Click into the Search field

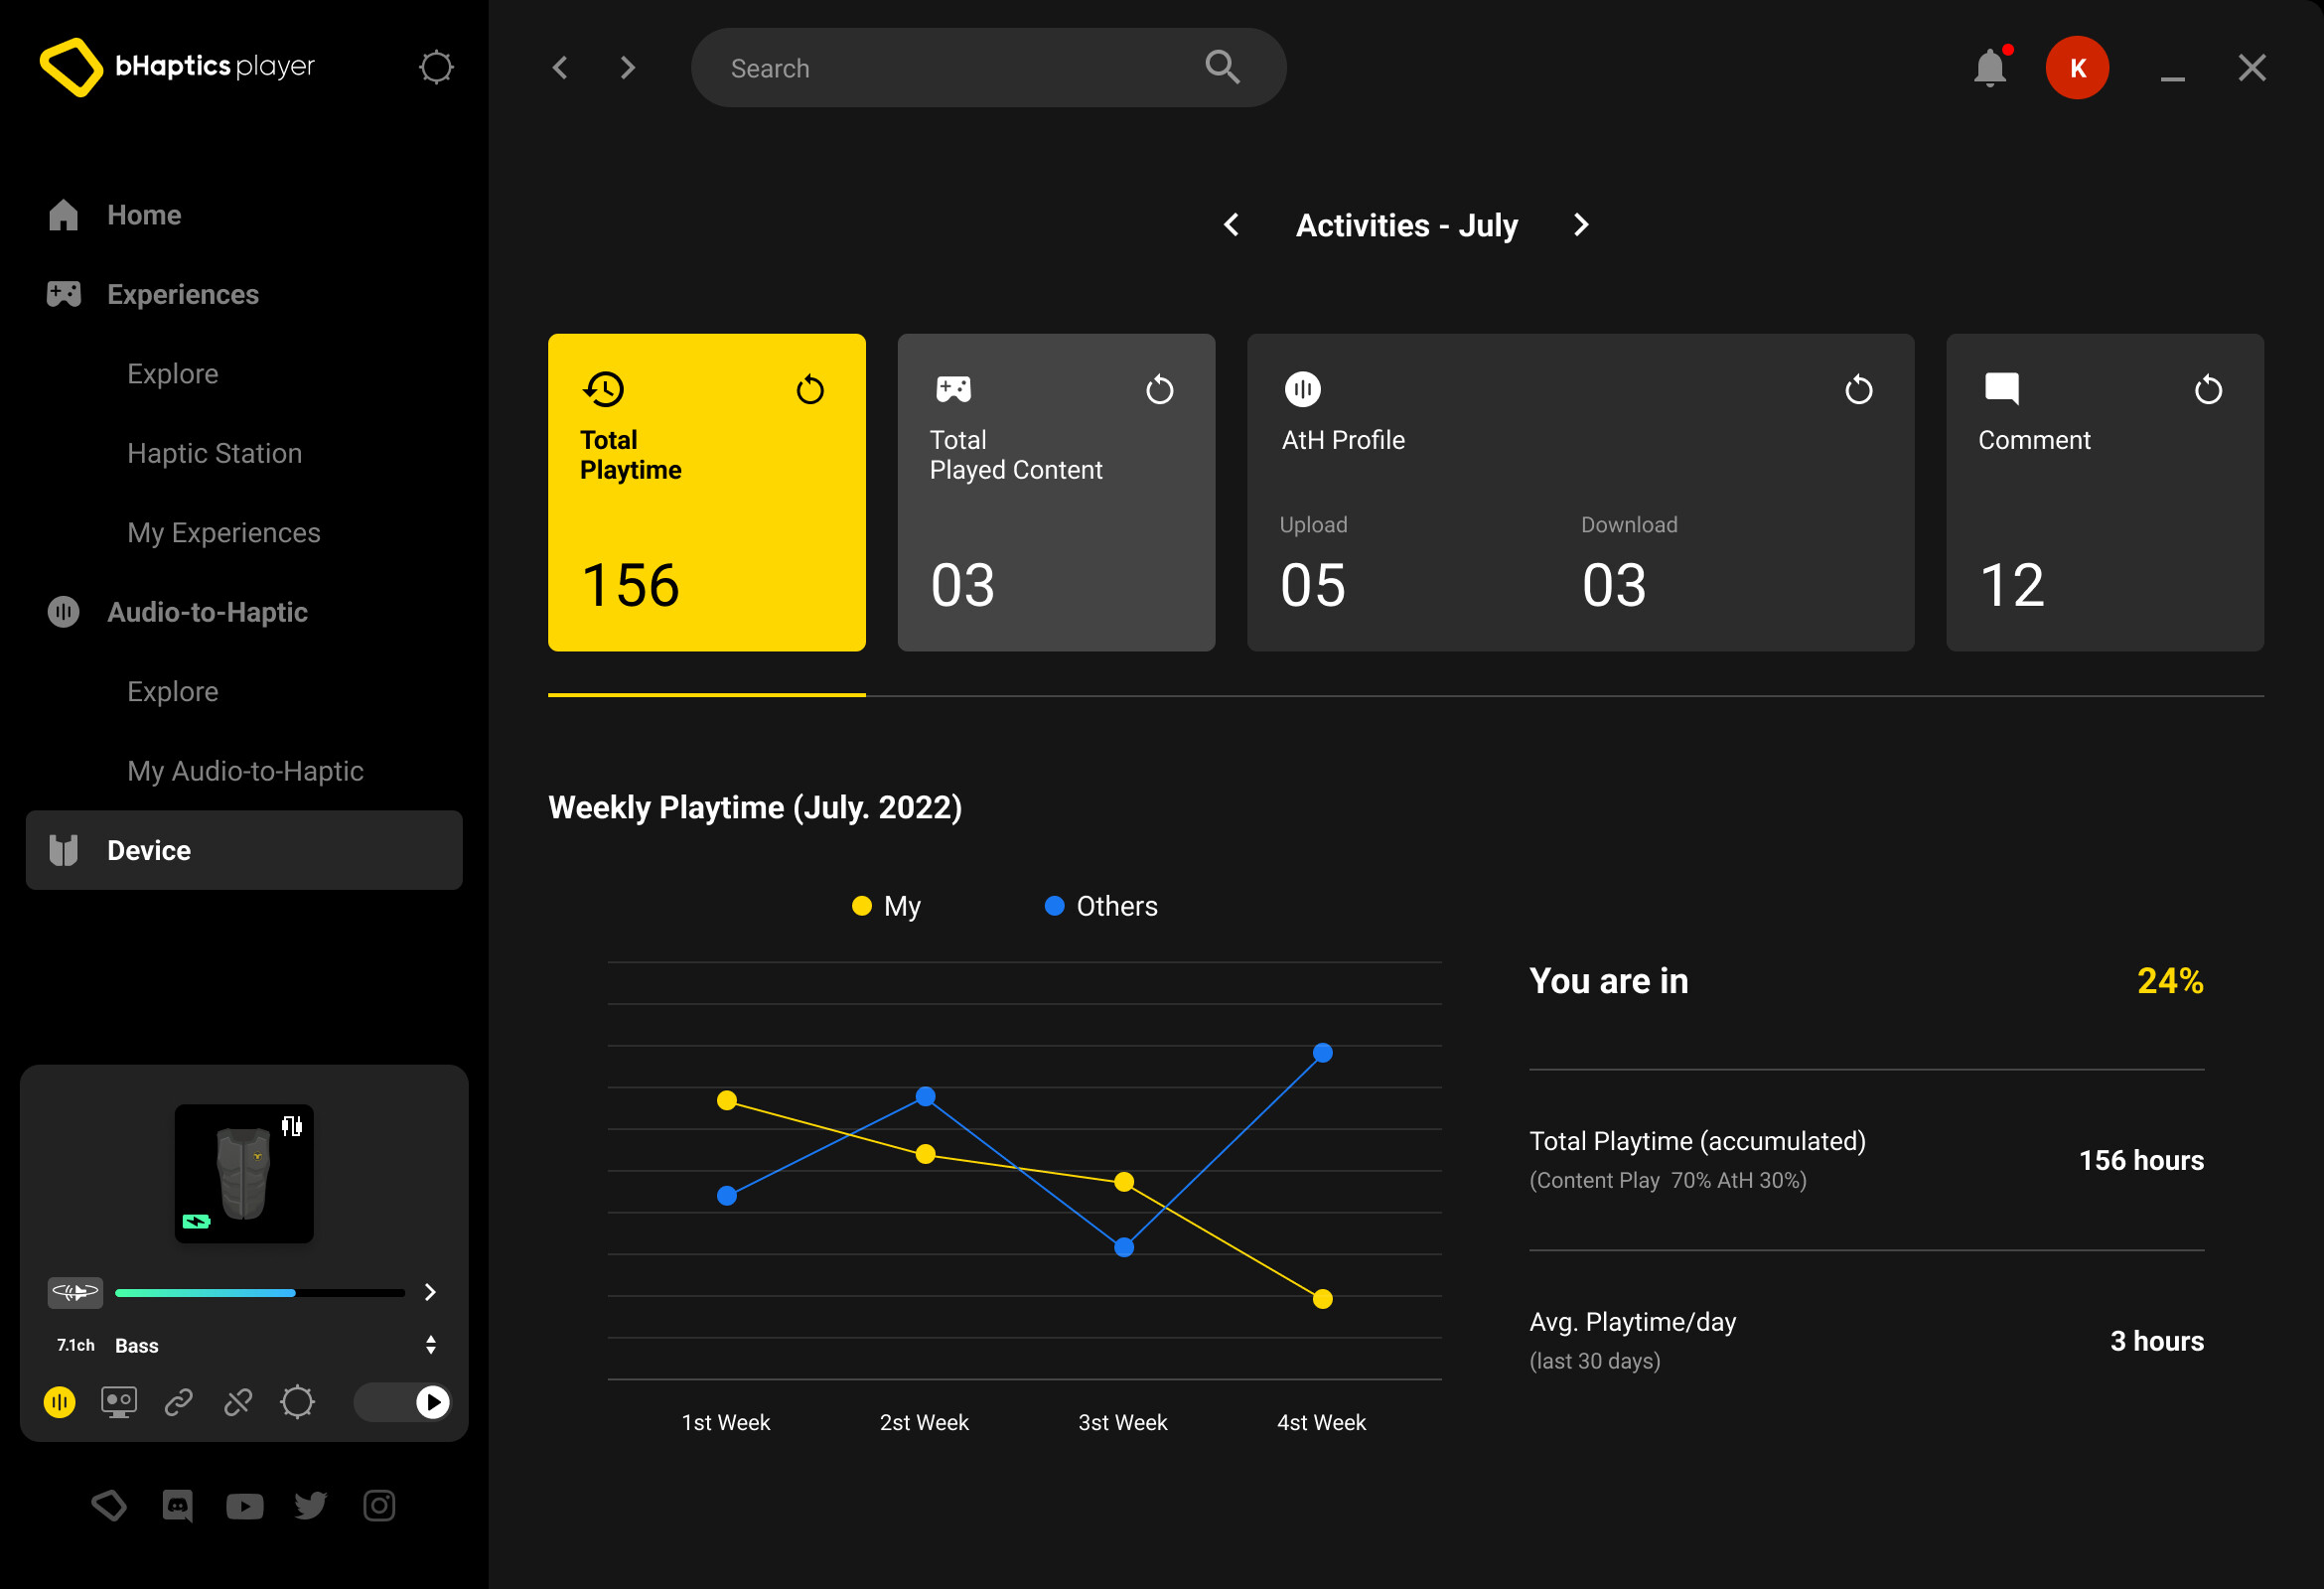click(x=960, y=68)
